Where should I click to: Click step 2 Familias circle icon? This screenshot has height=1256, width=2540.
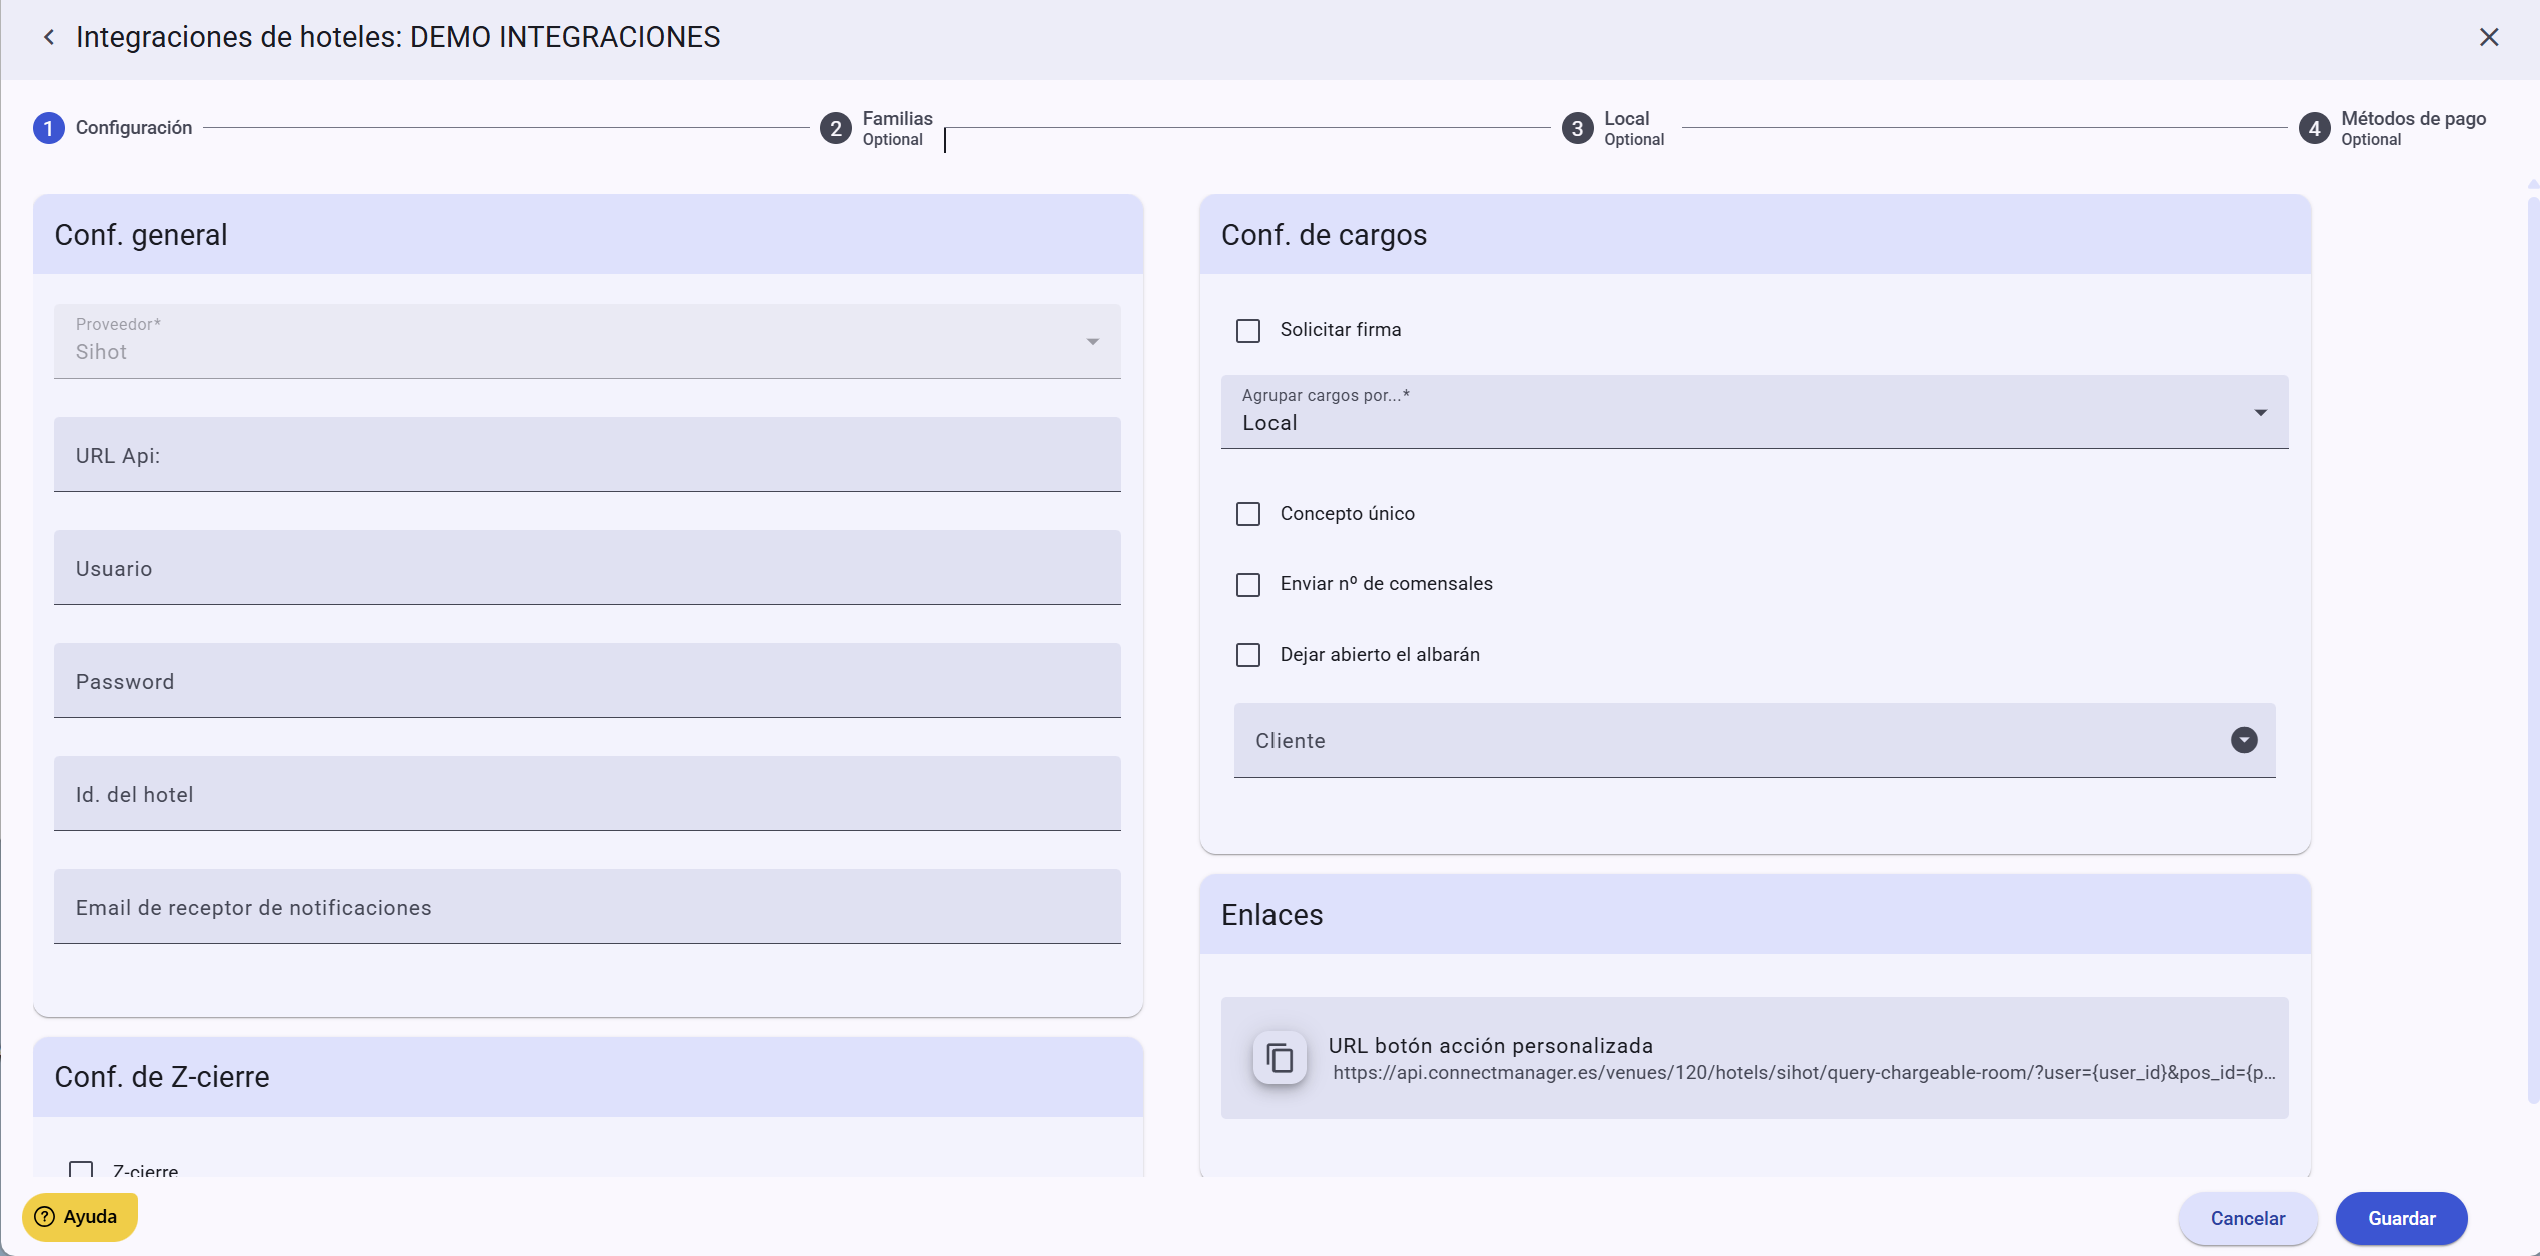pos(835,128)
